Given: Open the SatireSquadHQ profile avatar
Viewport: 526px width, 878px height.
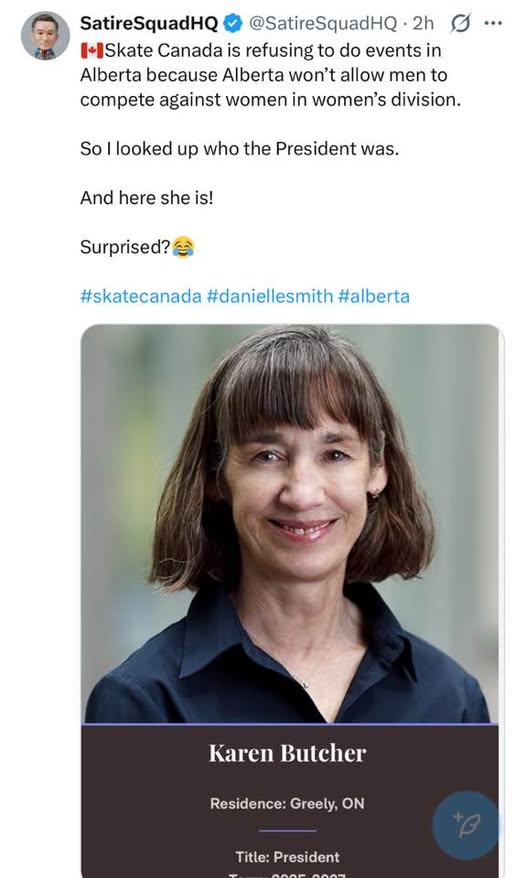Looking at the screenshot, I should 45,35.
